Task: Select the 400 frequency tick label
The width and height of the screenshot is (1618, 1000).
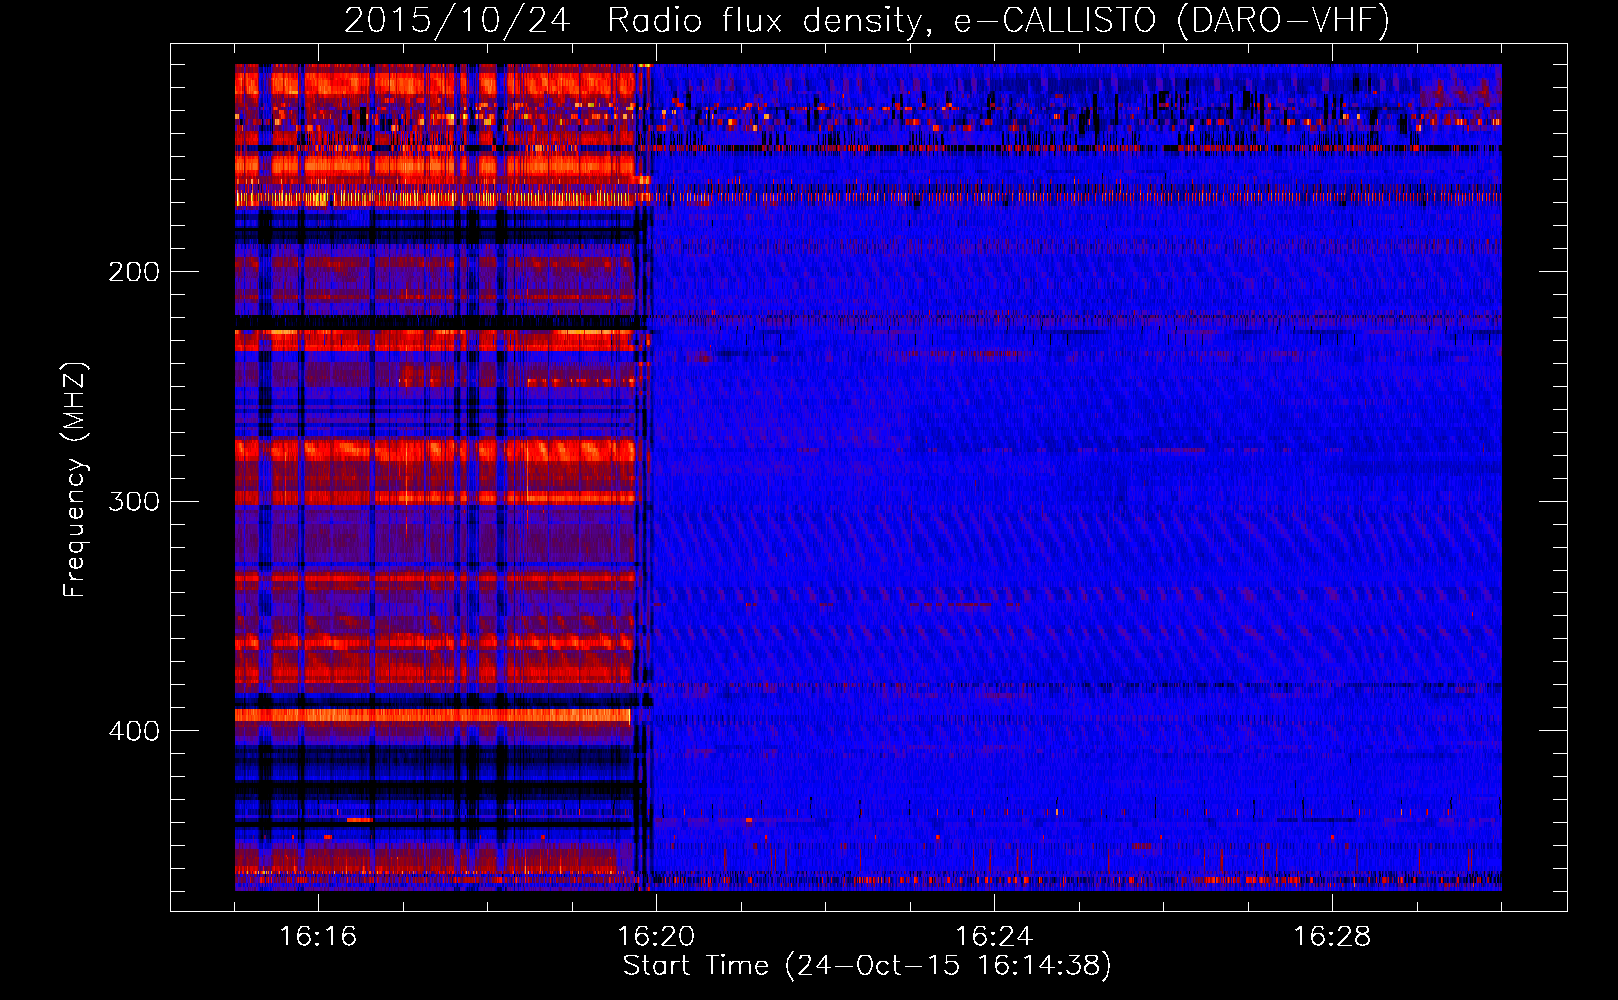Action: click(134, 731)
